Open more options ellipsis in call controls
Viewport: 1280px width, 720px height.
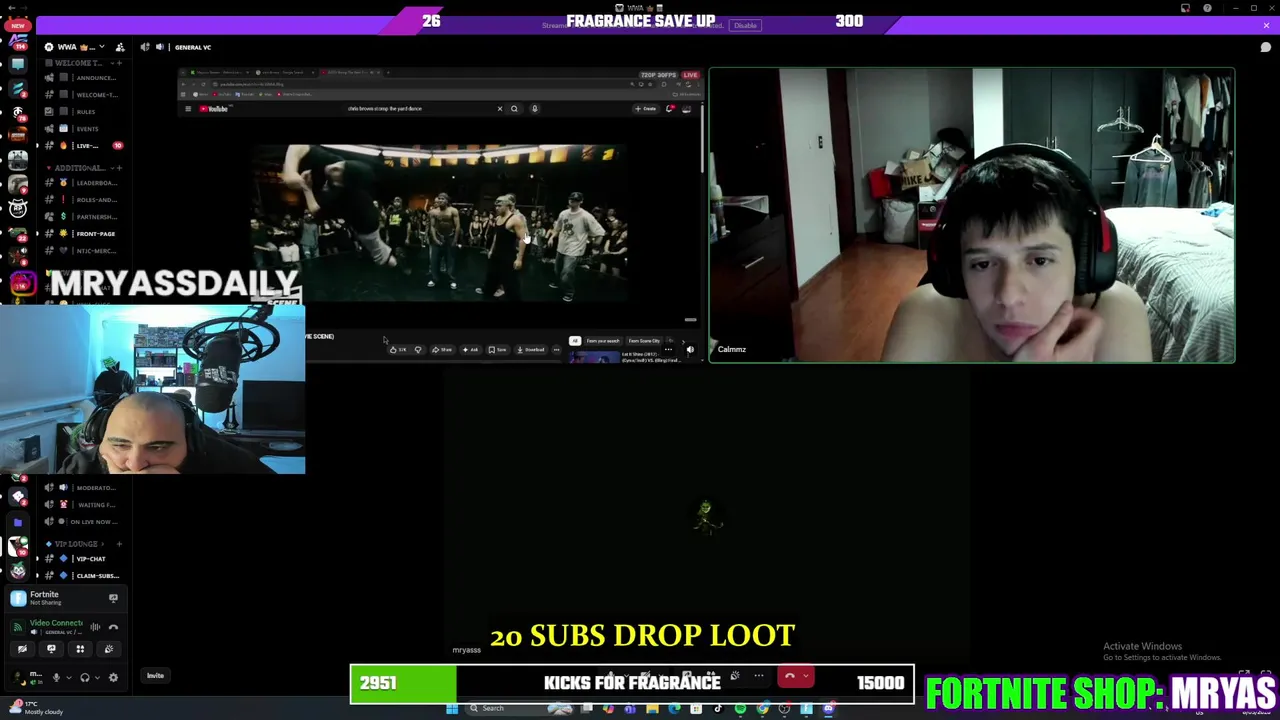758,676
